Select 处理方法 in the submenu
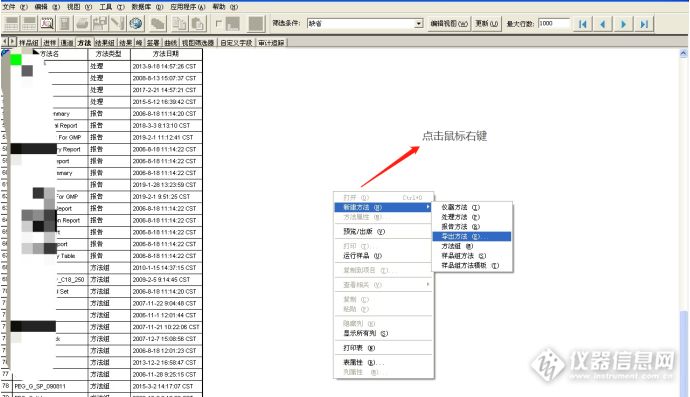 pos(473,217)
